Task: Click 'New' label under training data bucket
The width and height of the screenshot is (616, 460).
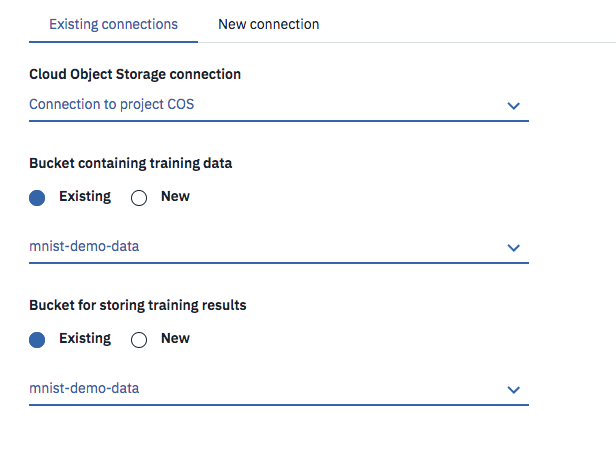Action: tap(175, 196)
